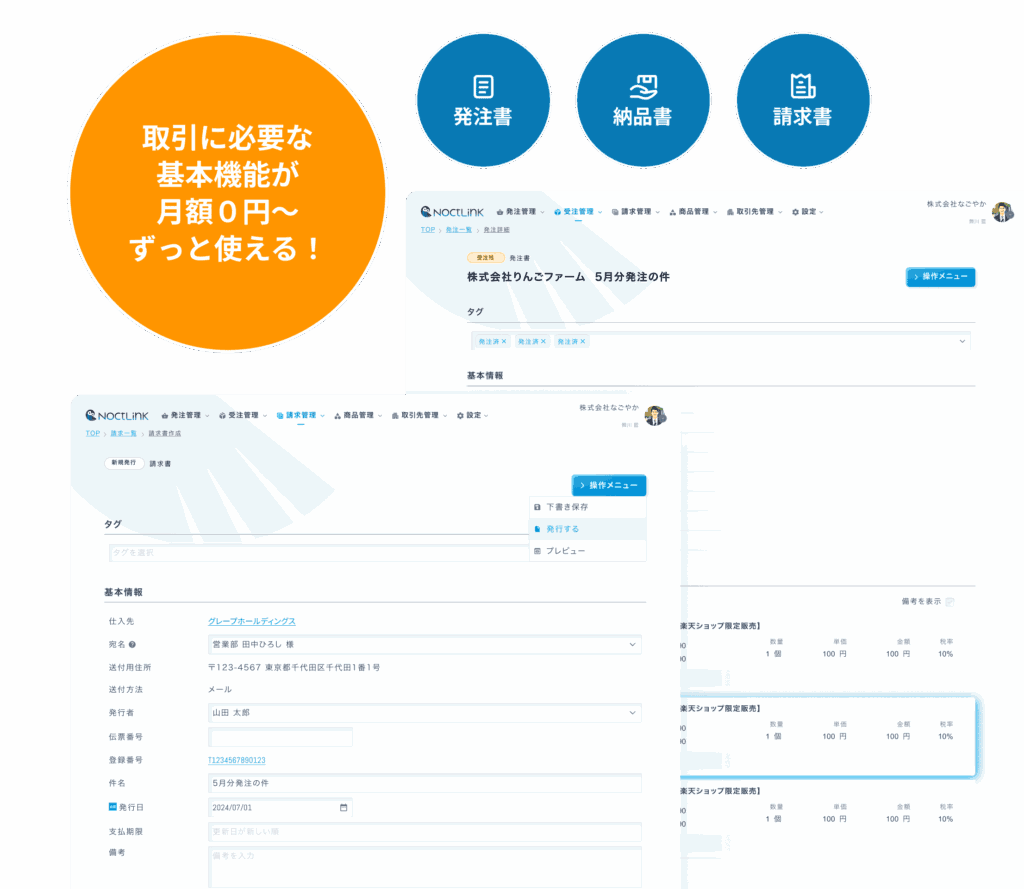Click the help icon beside 宛名 label
1024x889 pixels.
coord(132,645)
